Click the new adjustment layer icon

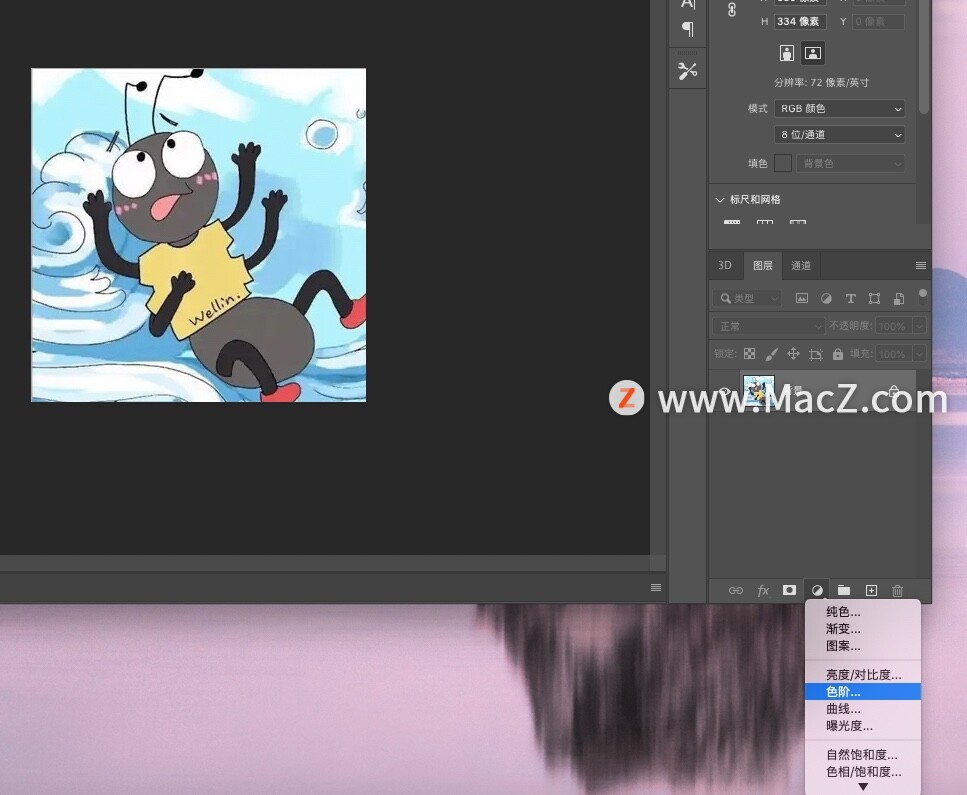pos(817,590)
